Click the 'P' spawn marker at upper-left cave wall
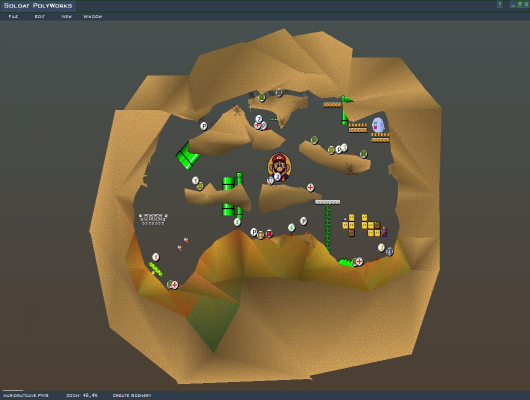Image resolution: width=530 pixels, height=400 pixels. [203, 126]
